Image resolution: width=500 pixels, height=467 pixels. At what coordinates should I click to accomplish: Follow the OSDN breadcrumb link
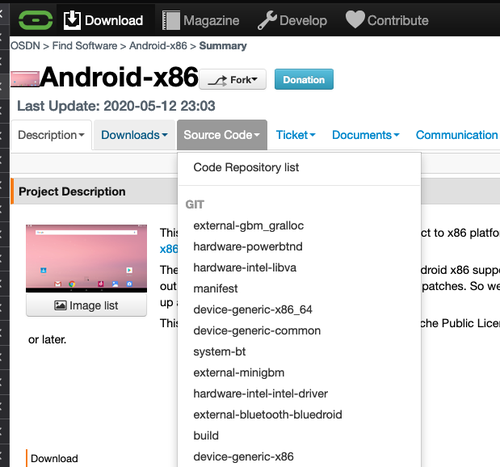point(25,46)
